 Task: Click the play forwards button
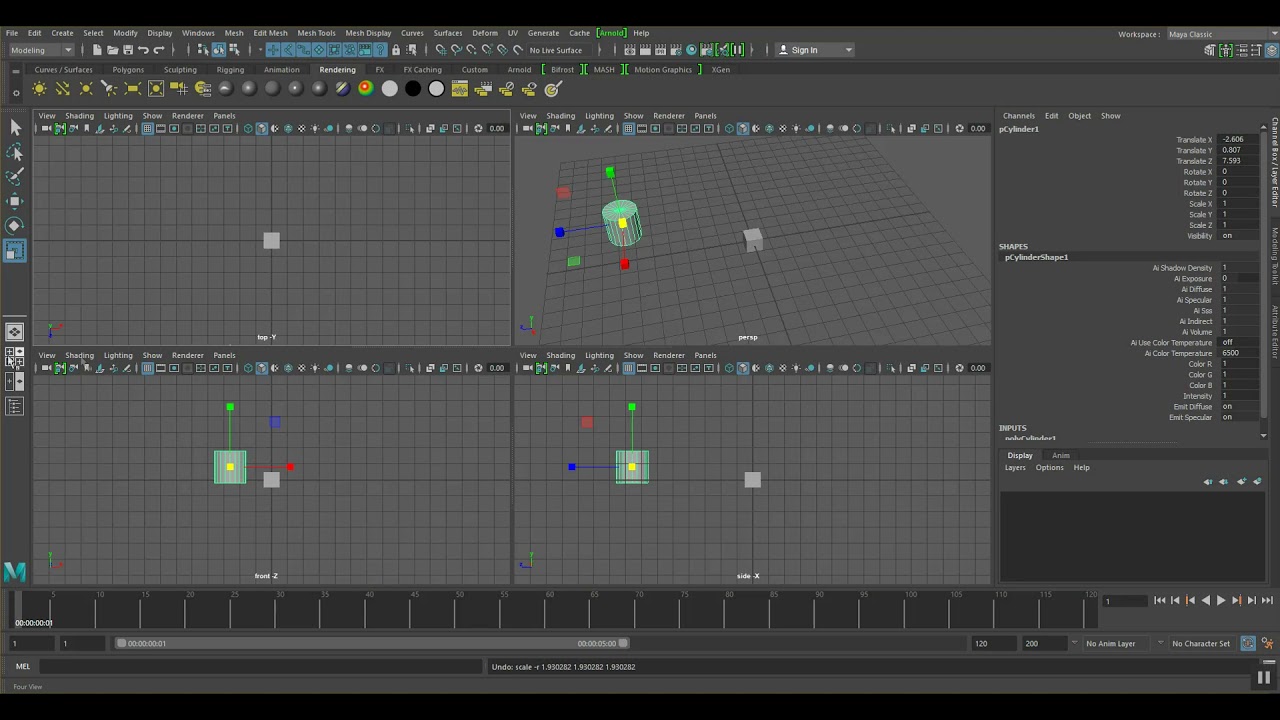click(1221, 600)
